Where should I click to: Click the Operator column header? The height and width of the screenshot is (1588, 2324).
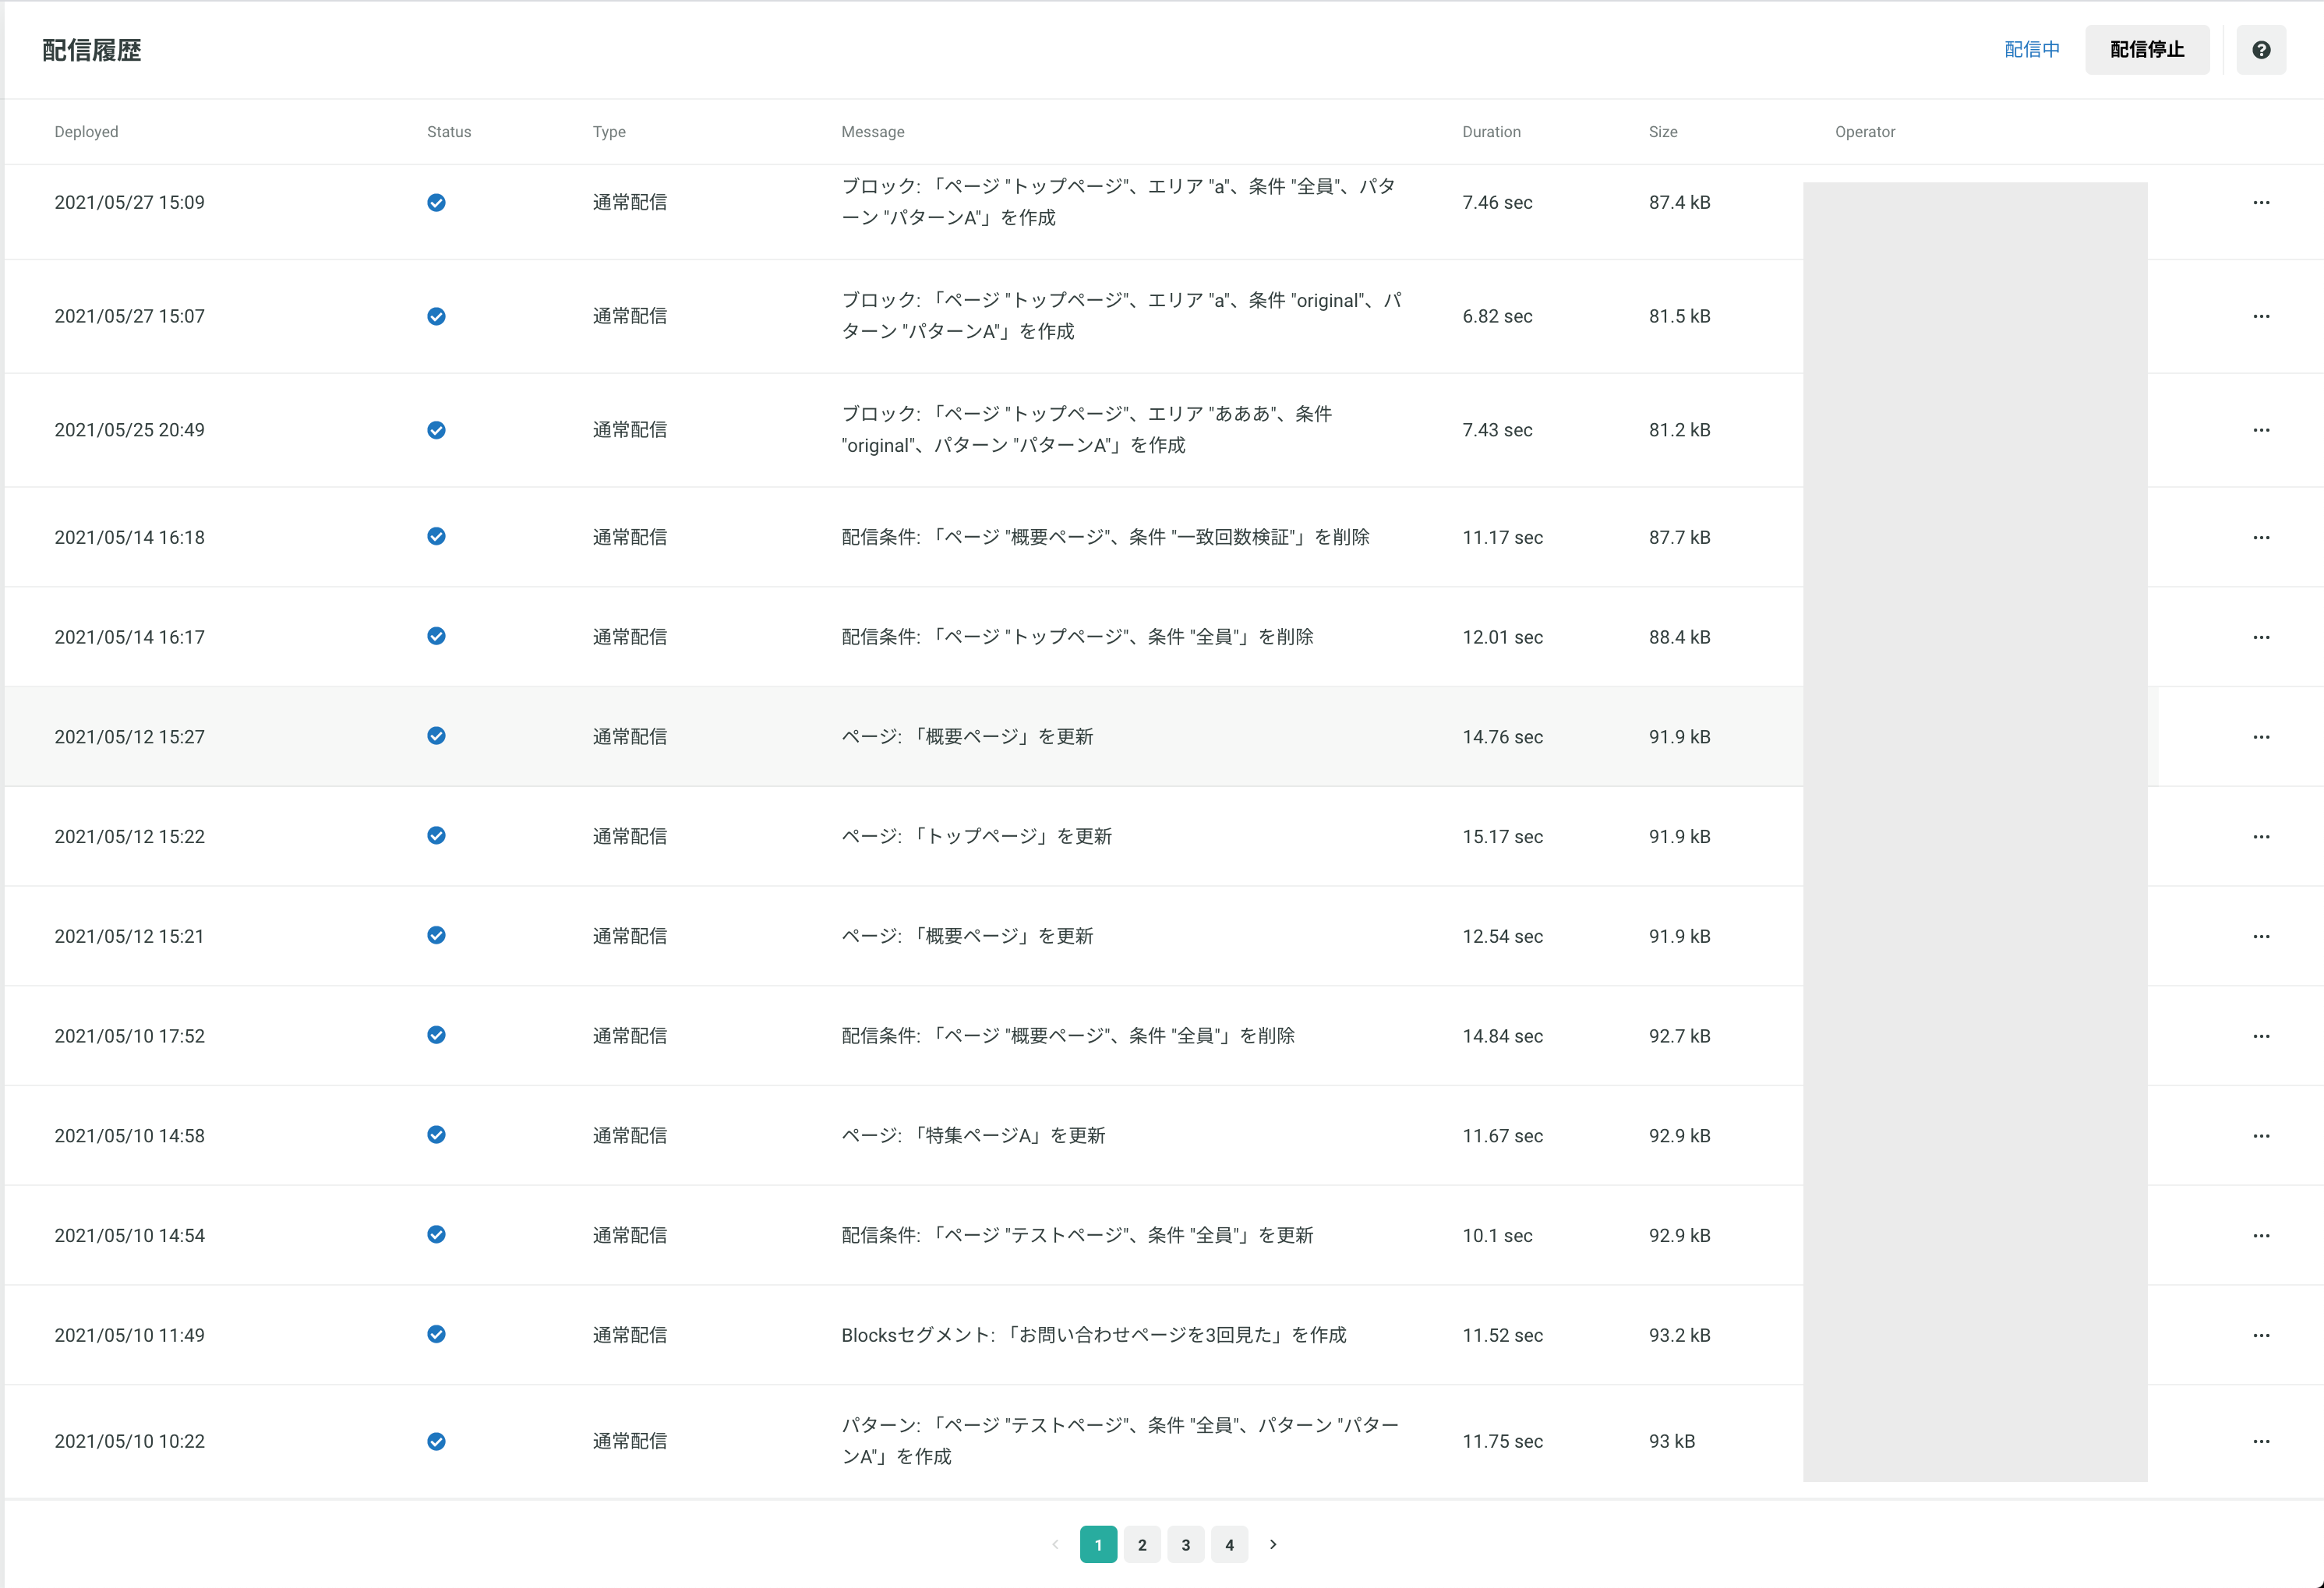1865,132
